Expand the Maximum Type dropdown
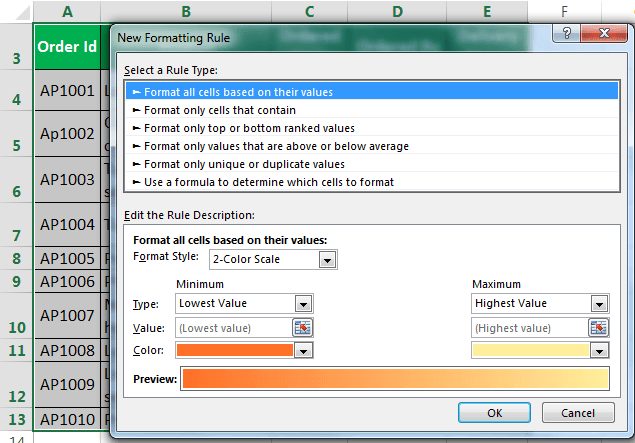Screen dimensions: 635x443 click(599, 303)
